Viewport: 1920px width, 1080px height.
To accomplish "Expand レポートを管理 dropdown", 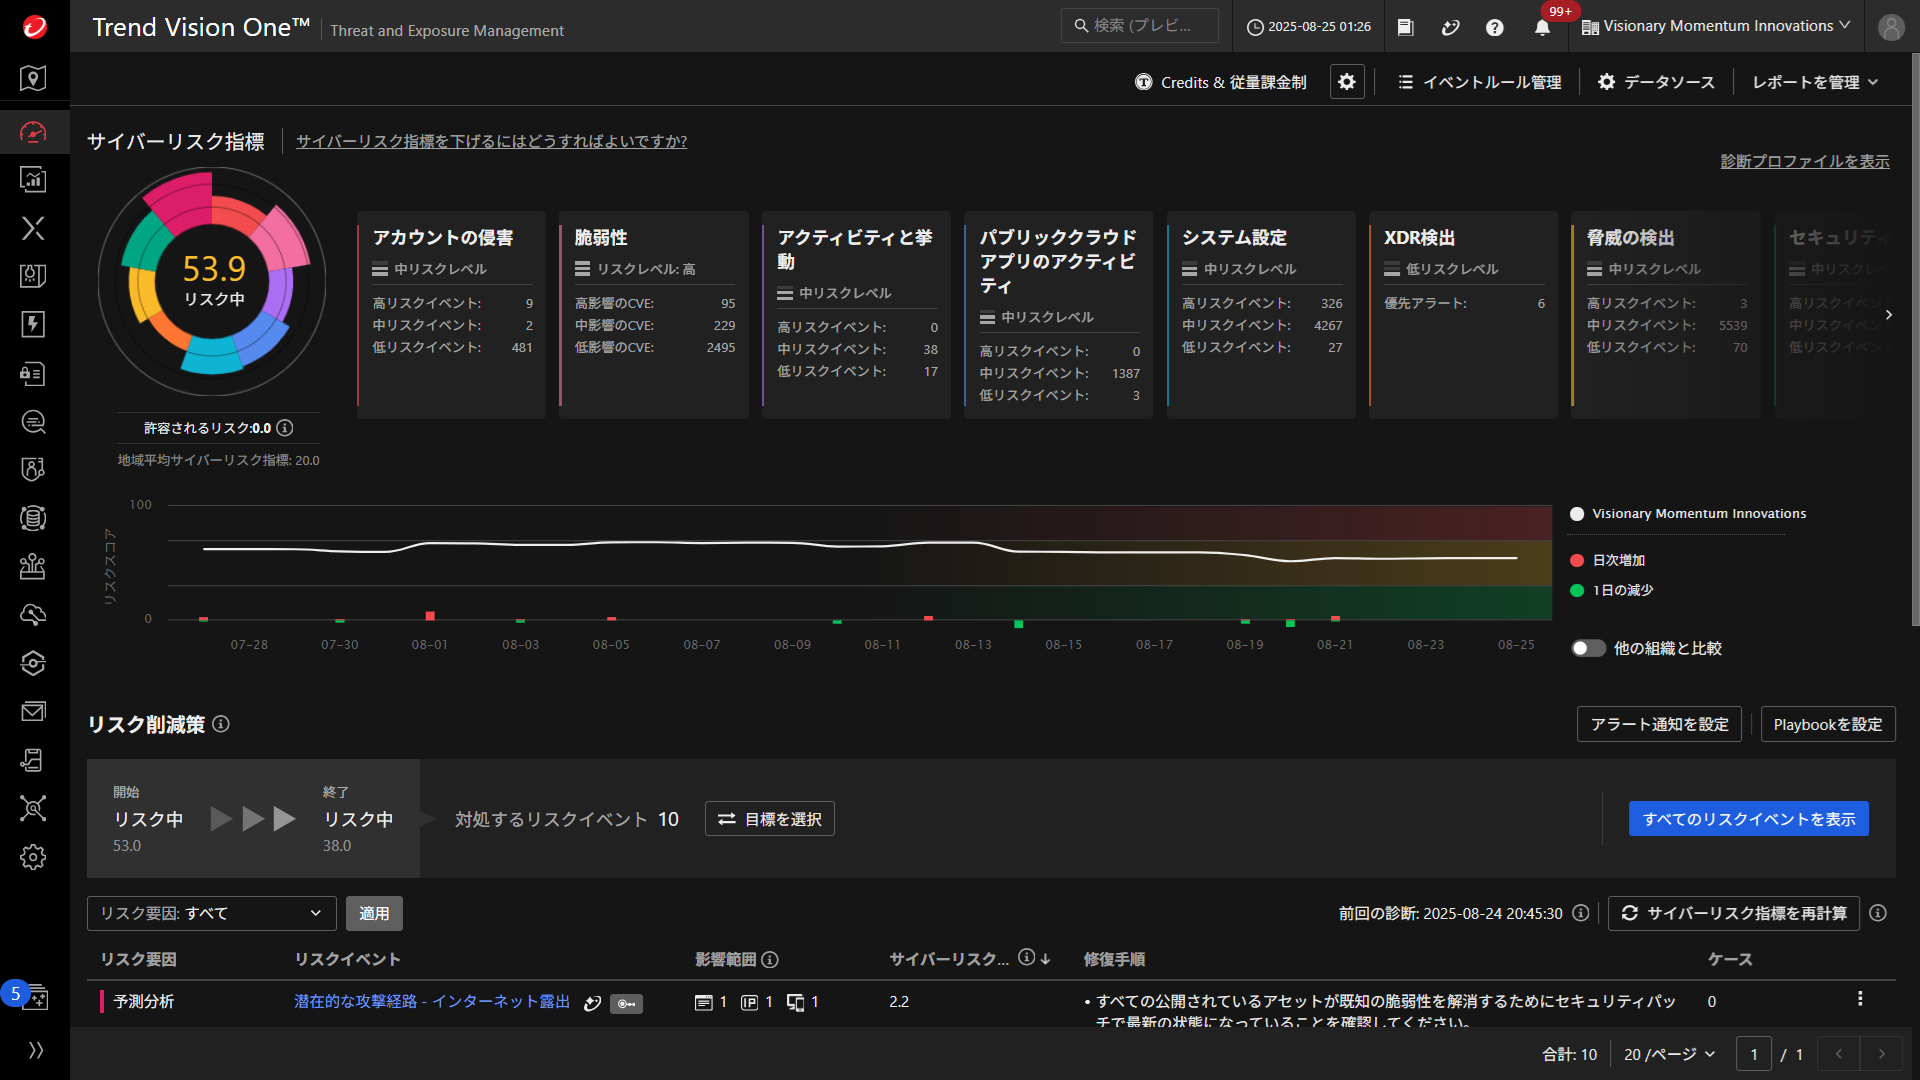I will (x=1815, y=82).
